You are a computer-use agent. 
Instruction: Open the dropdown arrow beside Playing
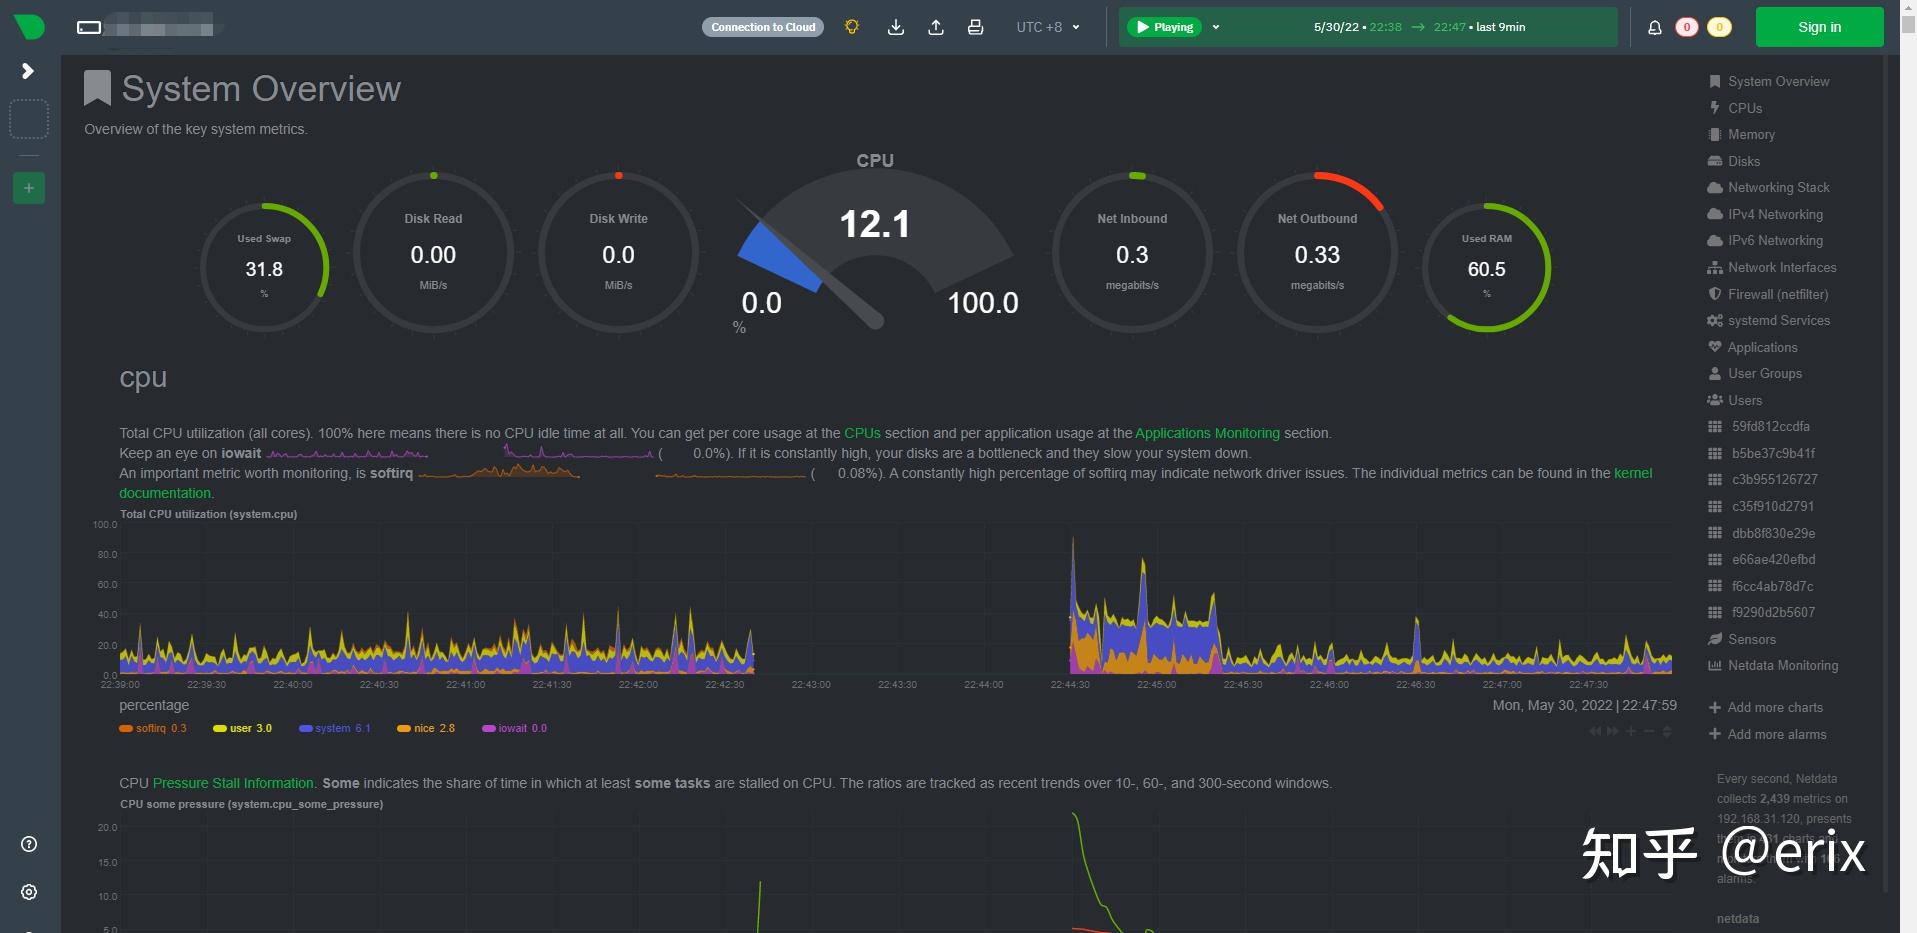[1216, 27]
